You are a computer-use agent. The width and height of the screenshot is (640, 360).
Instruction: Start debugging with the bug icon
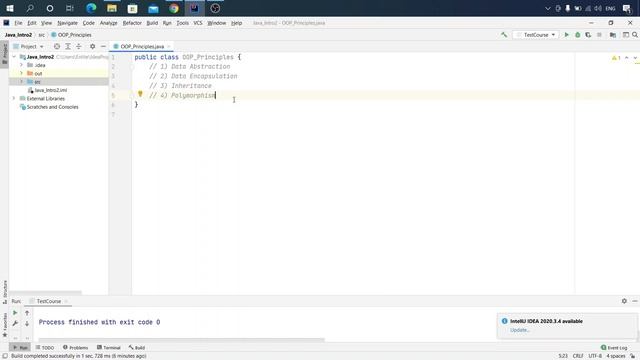click(x=578, y=35)
